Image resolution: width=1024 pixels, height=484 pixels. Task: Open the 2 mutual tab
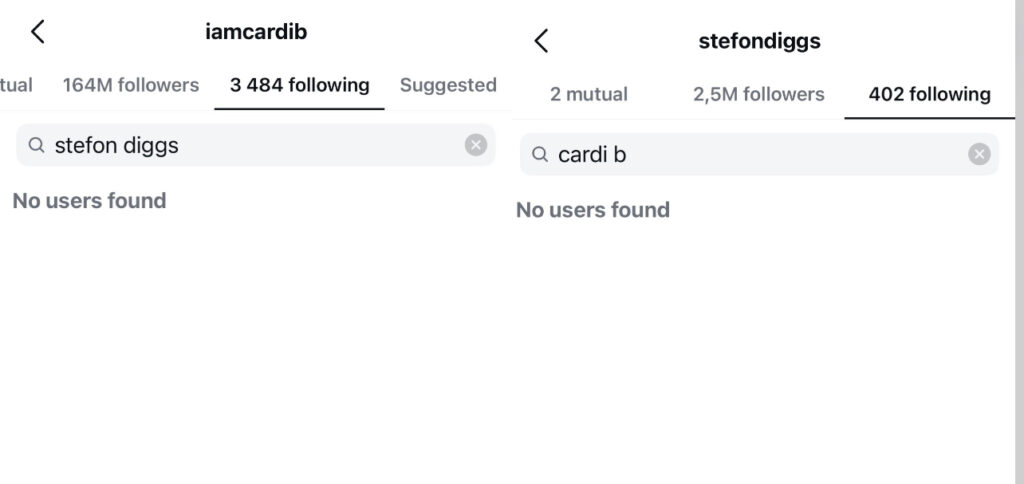[x=589, y=95]
